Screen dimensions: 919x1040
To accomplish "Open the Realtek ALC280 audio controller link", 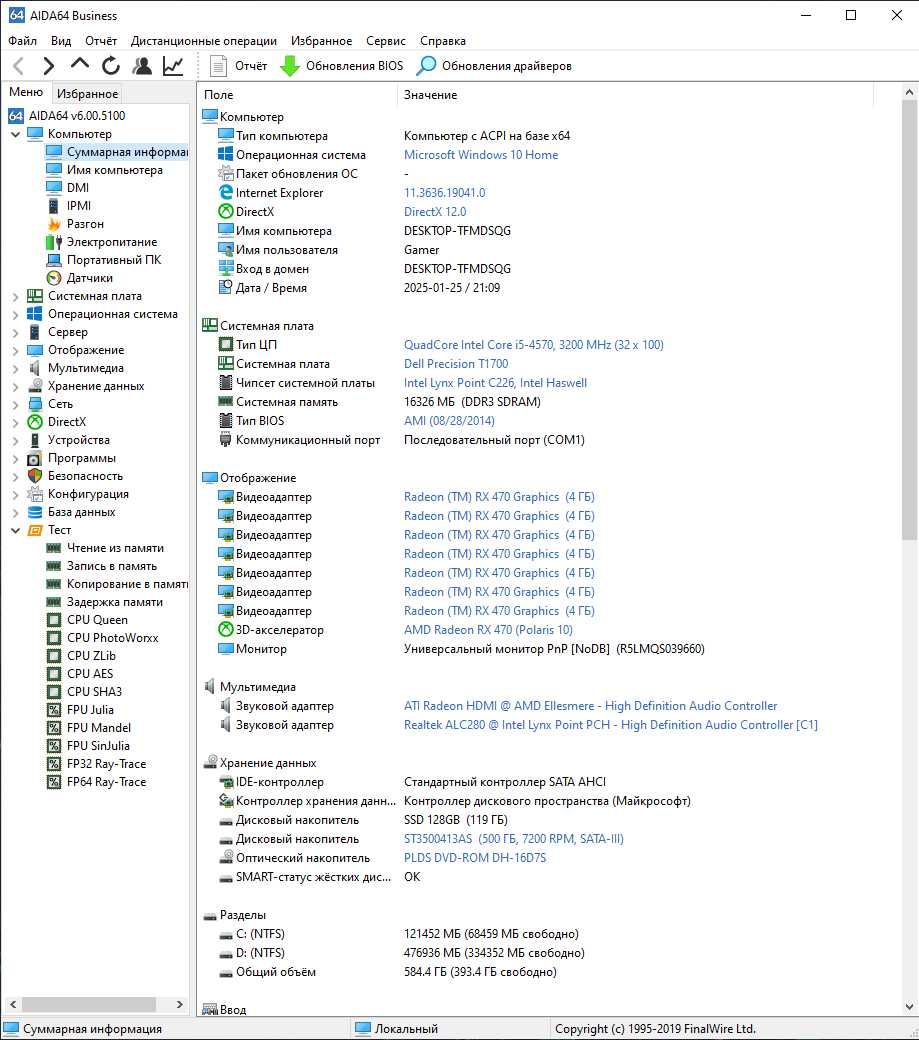I will 611,725.
